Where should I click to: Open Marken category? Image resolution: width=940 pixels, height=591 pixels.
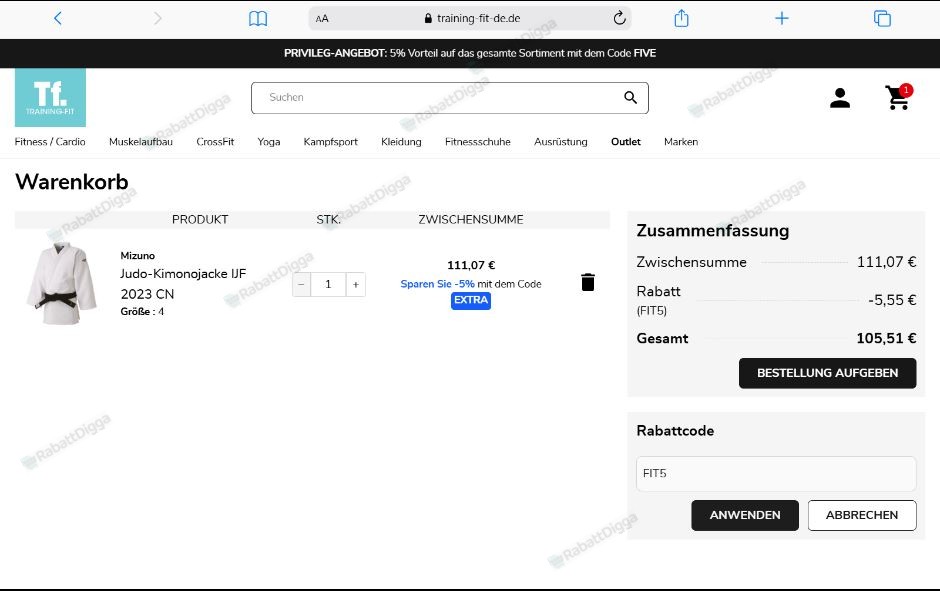pos(681,142)
